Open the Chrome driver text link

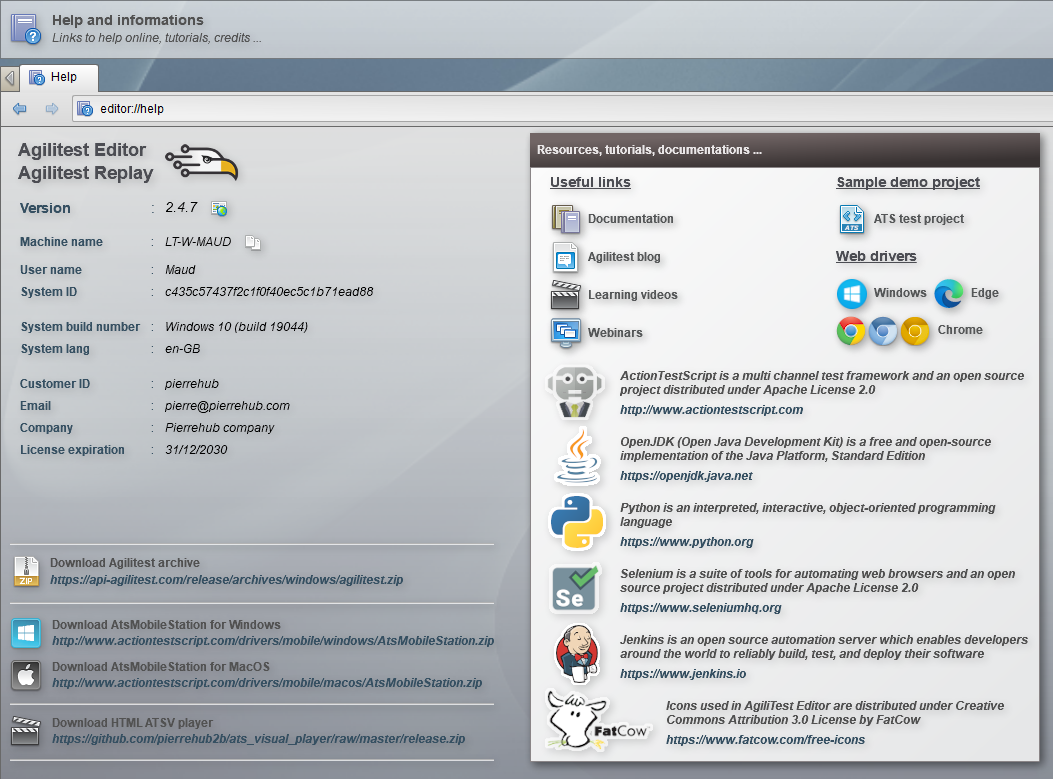pyautogui.click(x=960, y=330)
